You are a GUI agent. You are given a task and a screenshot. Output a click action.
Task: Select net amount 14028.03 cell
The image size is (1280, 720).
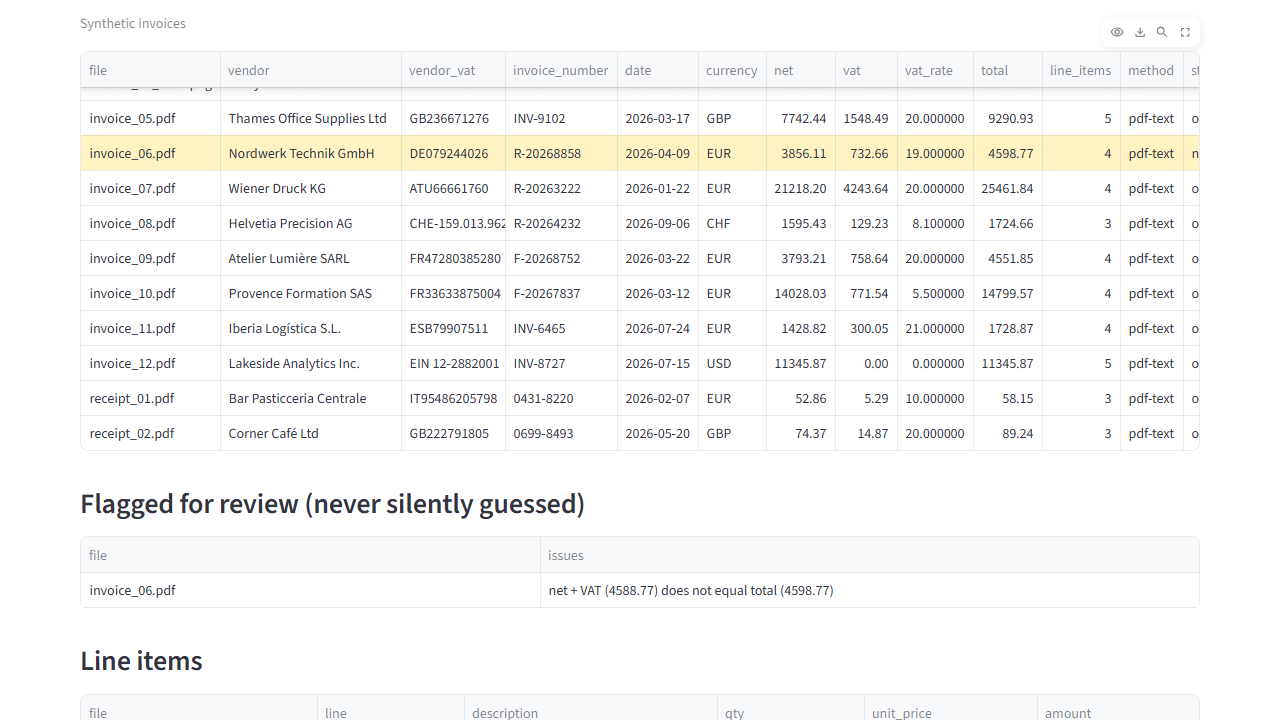(801, 293)
